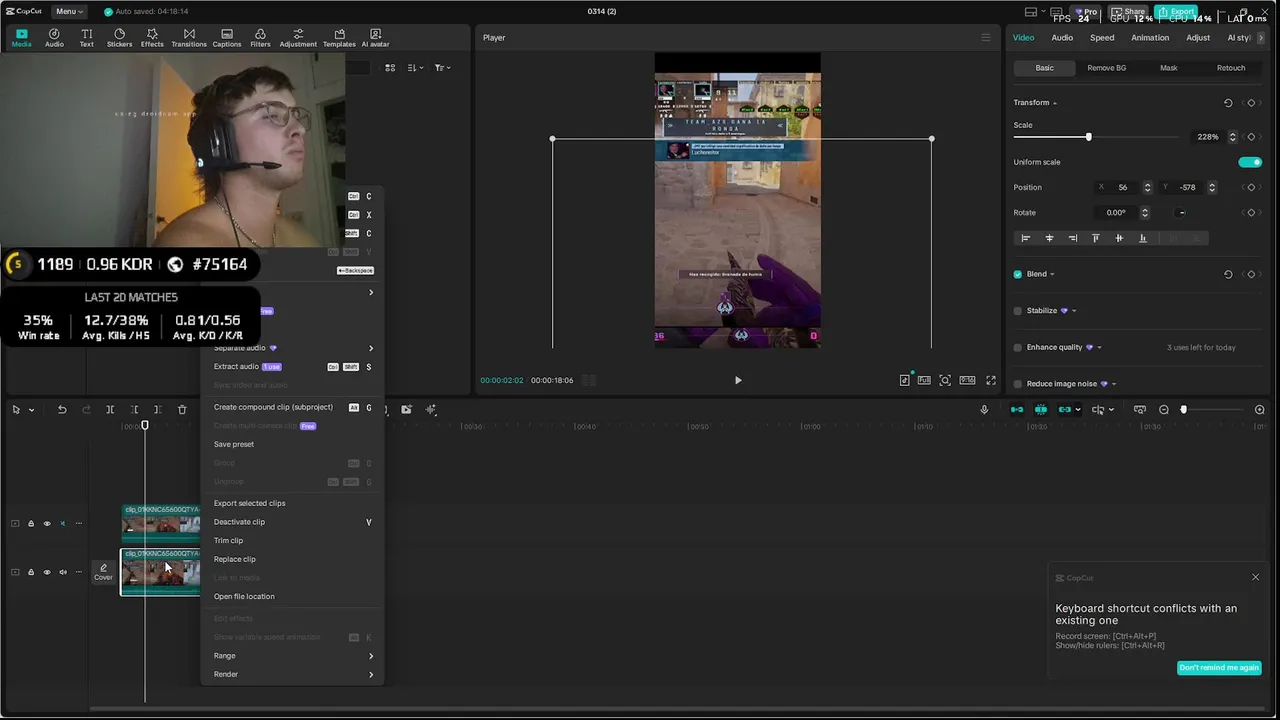Expand the Blend options arrow
The height and width of the screenshot is (720, 1280).
tap(1052, 274)
